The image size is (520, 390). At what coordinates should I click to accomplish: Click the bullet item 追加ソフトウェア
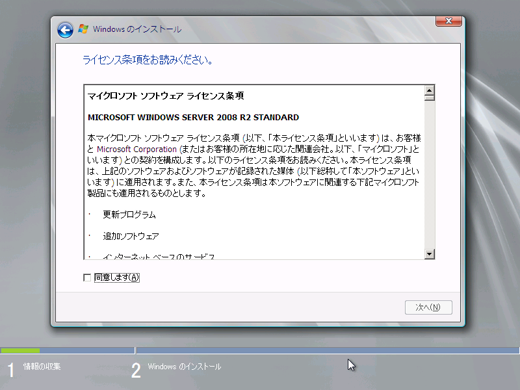[131, 236]
